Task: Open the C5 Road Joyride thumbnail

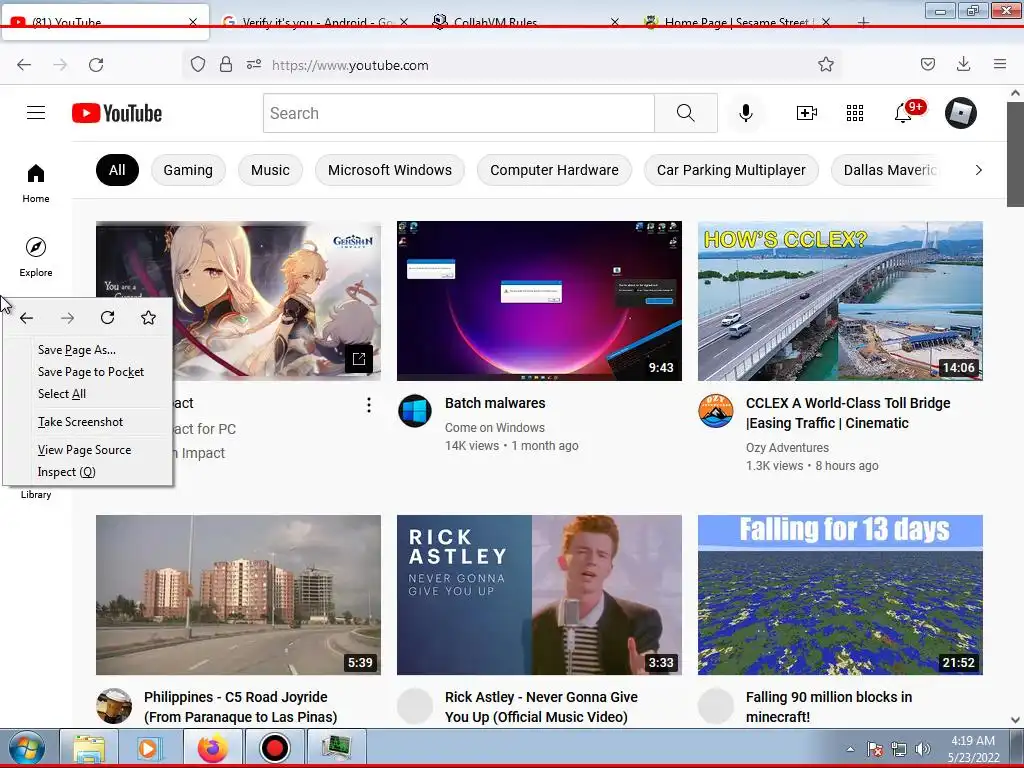Action: (x=238, y=595)
